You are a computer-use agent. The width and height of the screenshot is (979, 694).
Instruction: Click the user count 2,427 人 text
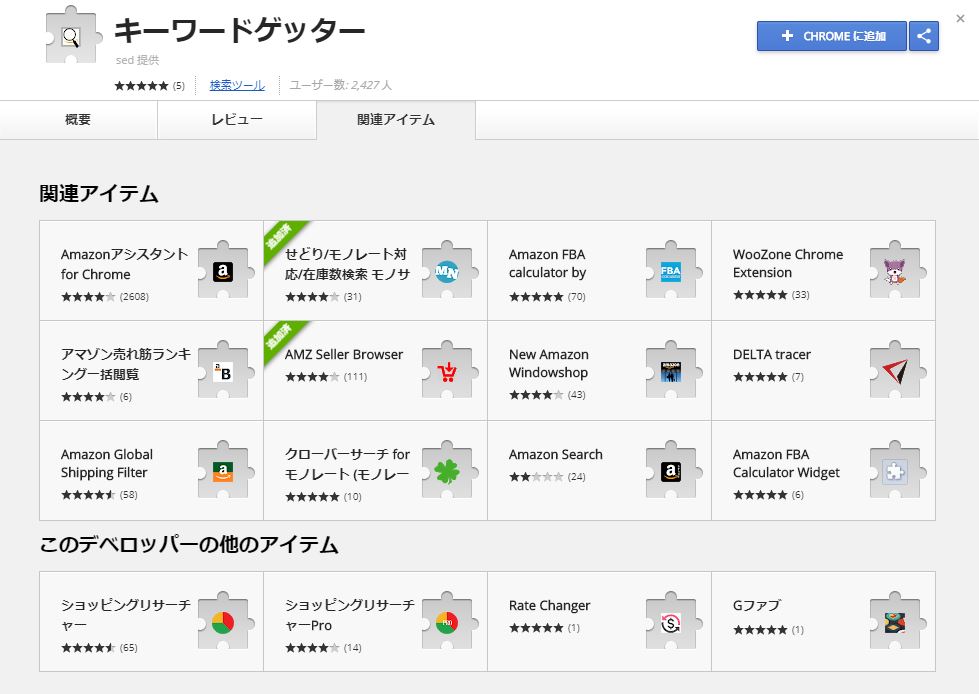pyautogui.click(x=340, y=85)
